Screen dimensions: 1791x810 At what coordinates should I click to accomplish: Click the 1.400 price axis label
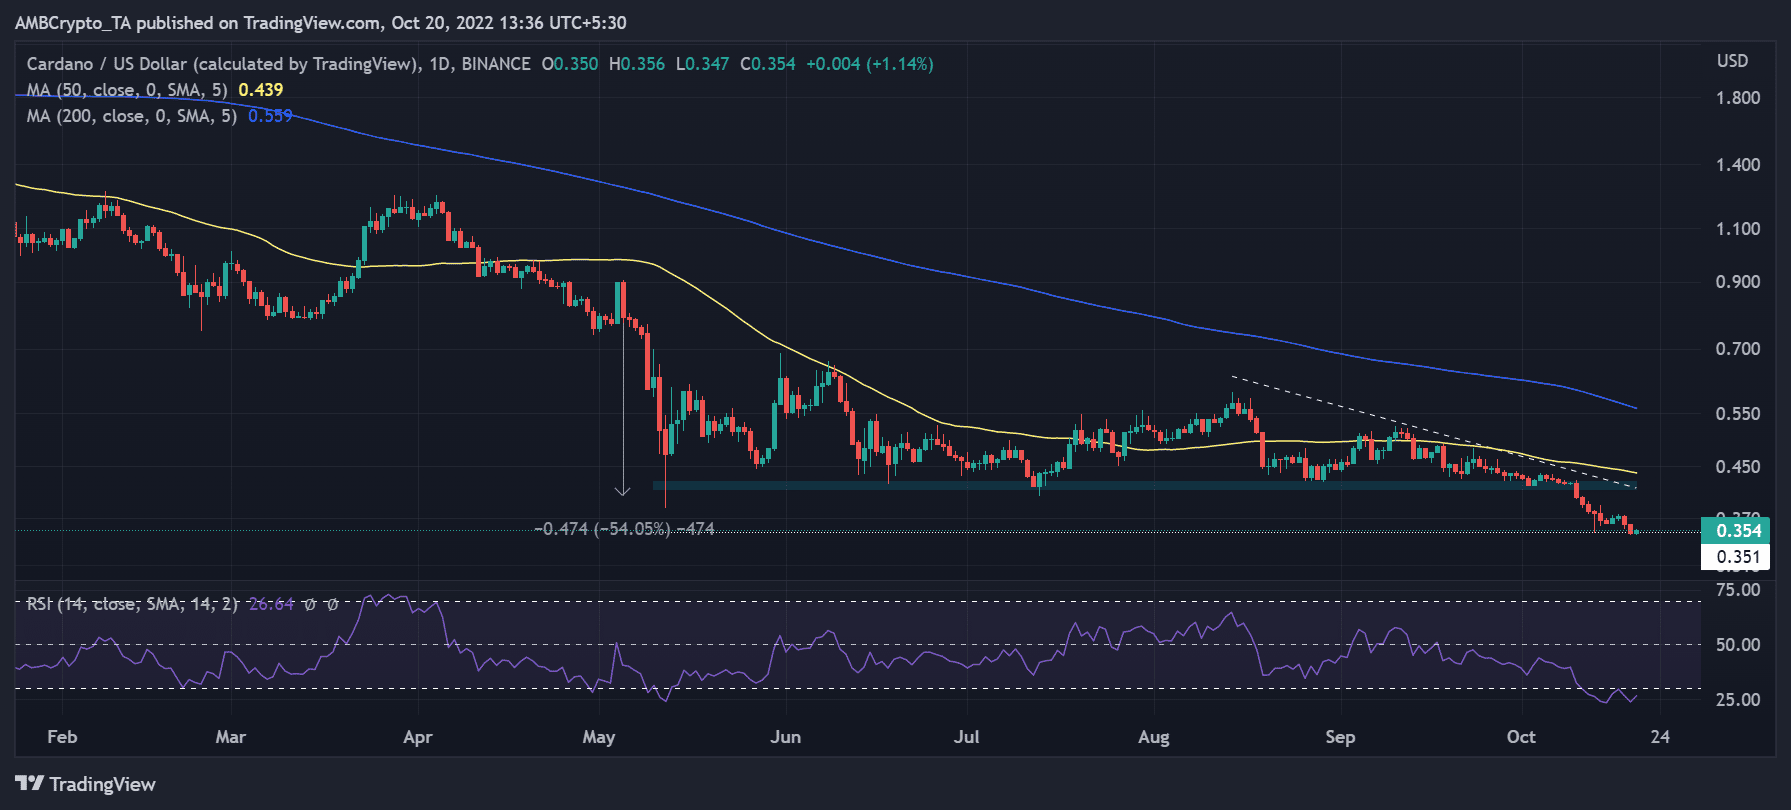pos(1738,165)
